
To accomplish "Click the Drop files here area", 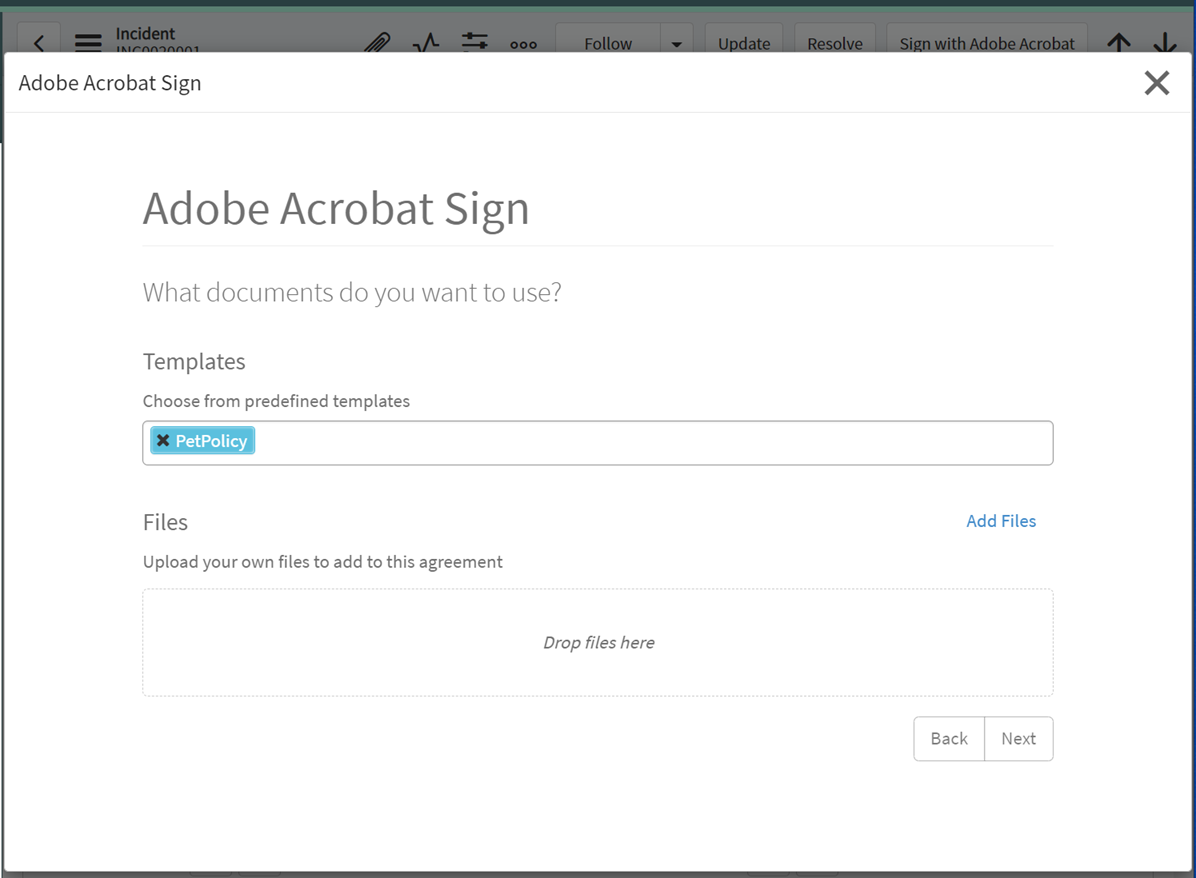I will pyautogui.click(x=598, y=642).
